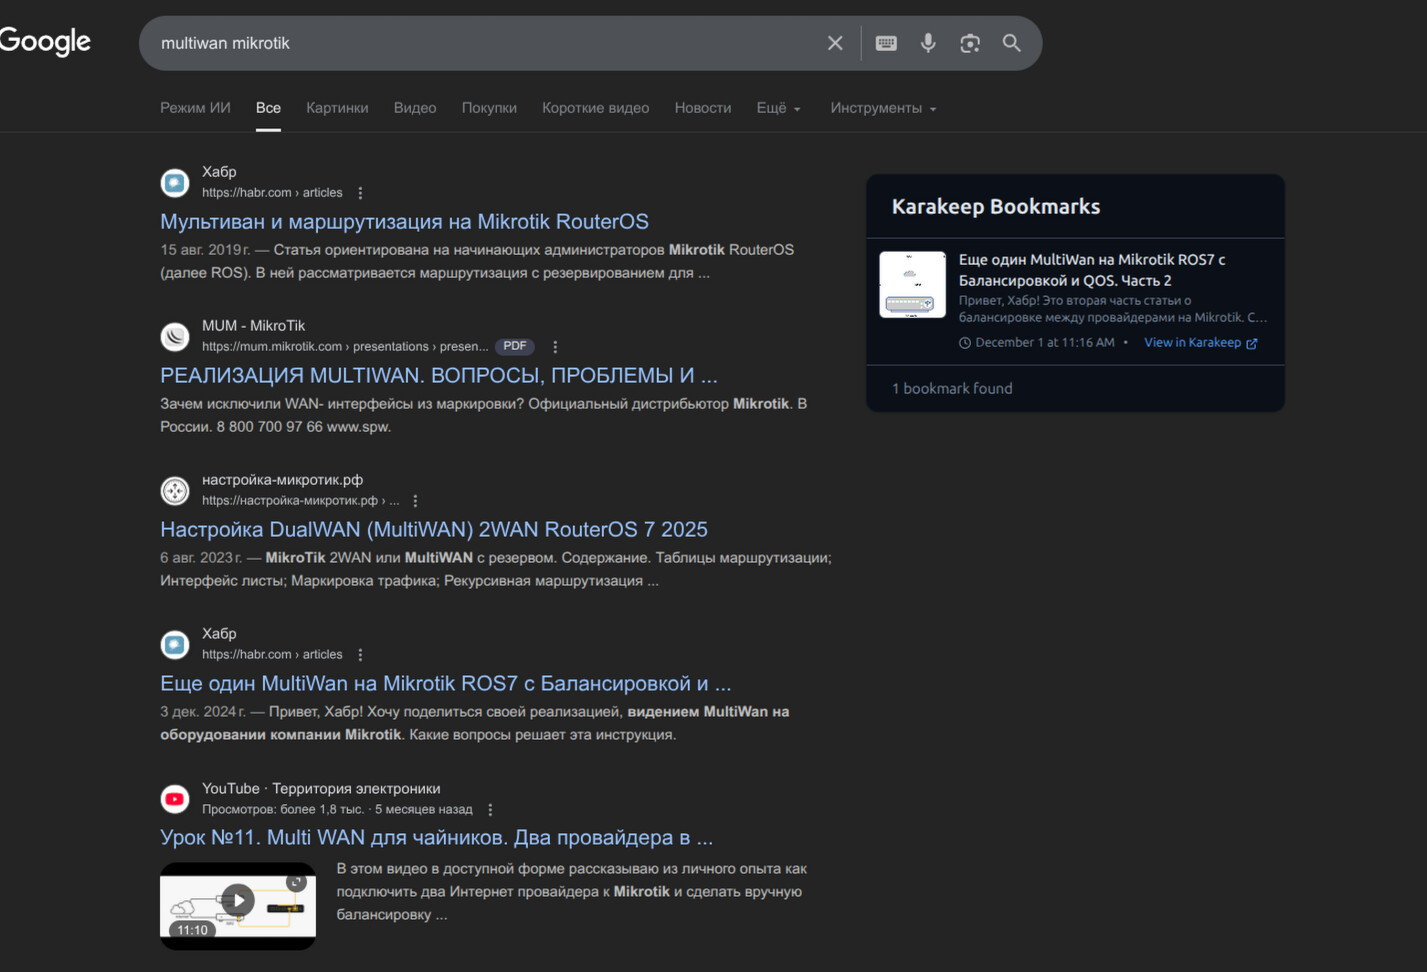Open three-dot menu for настройка-микротик.рф result

click(416, 501)
